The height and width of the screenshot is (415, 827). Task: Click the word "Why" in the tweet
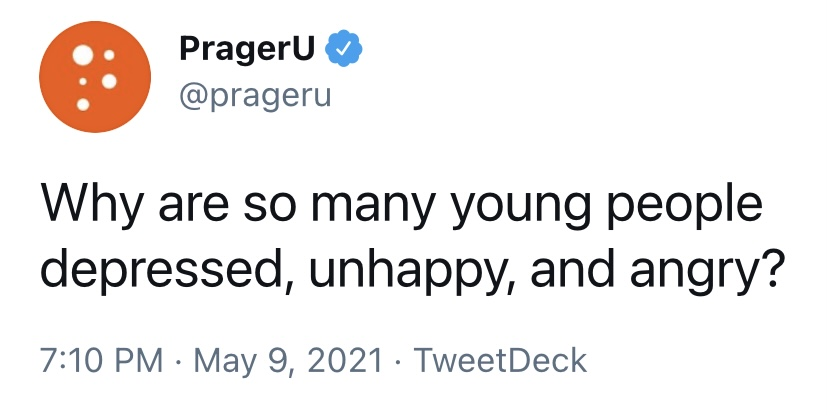(85, 206)
